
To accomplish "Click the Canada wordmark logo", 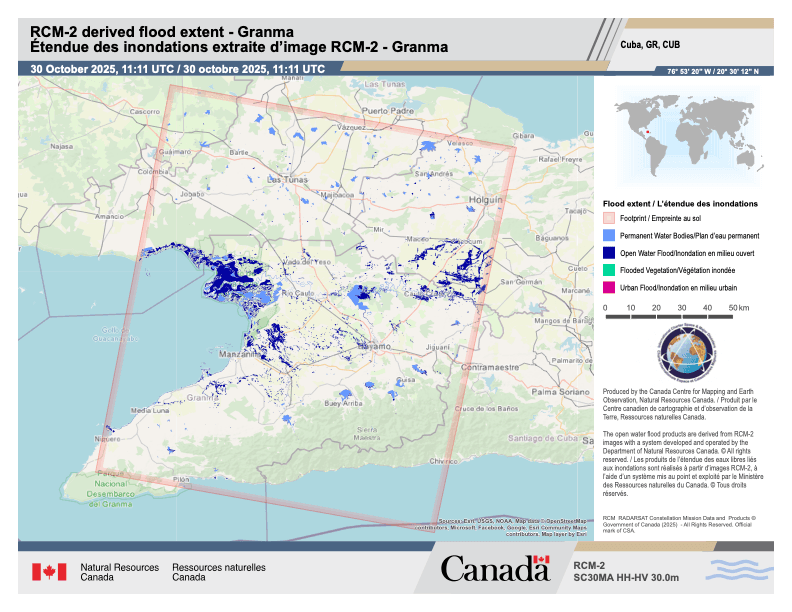I will pos(495,569).
